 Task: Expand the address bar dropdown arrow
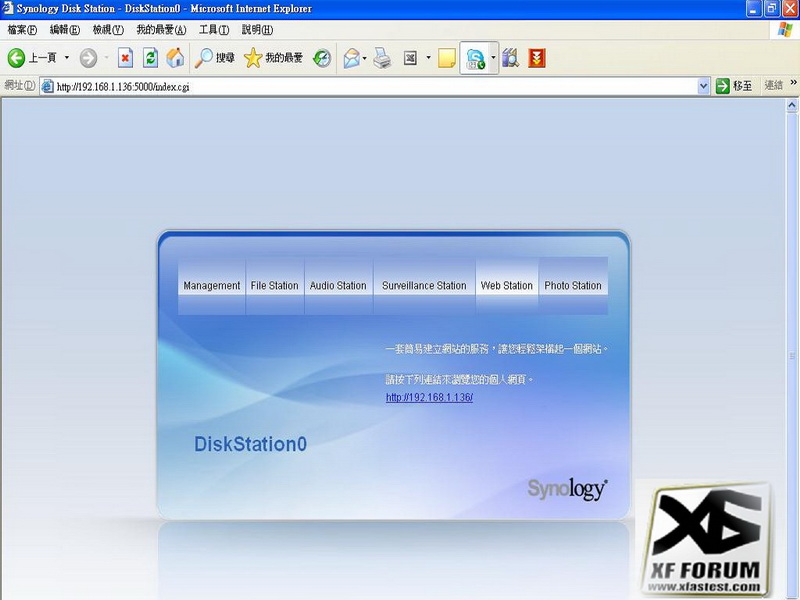pyautogui.click(x=703, y=87)
